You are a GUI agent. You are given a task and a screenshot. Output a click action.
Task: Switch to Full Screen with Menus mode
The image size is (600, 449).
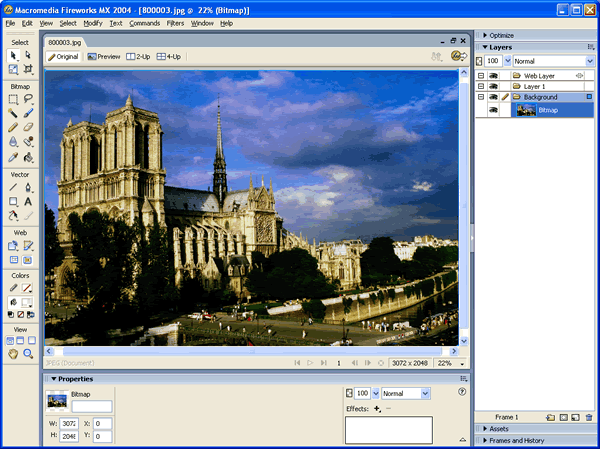(x=20, y=340)
